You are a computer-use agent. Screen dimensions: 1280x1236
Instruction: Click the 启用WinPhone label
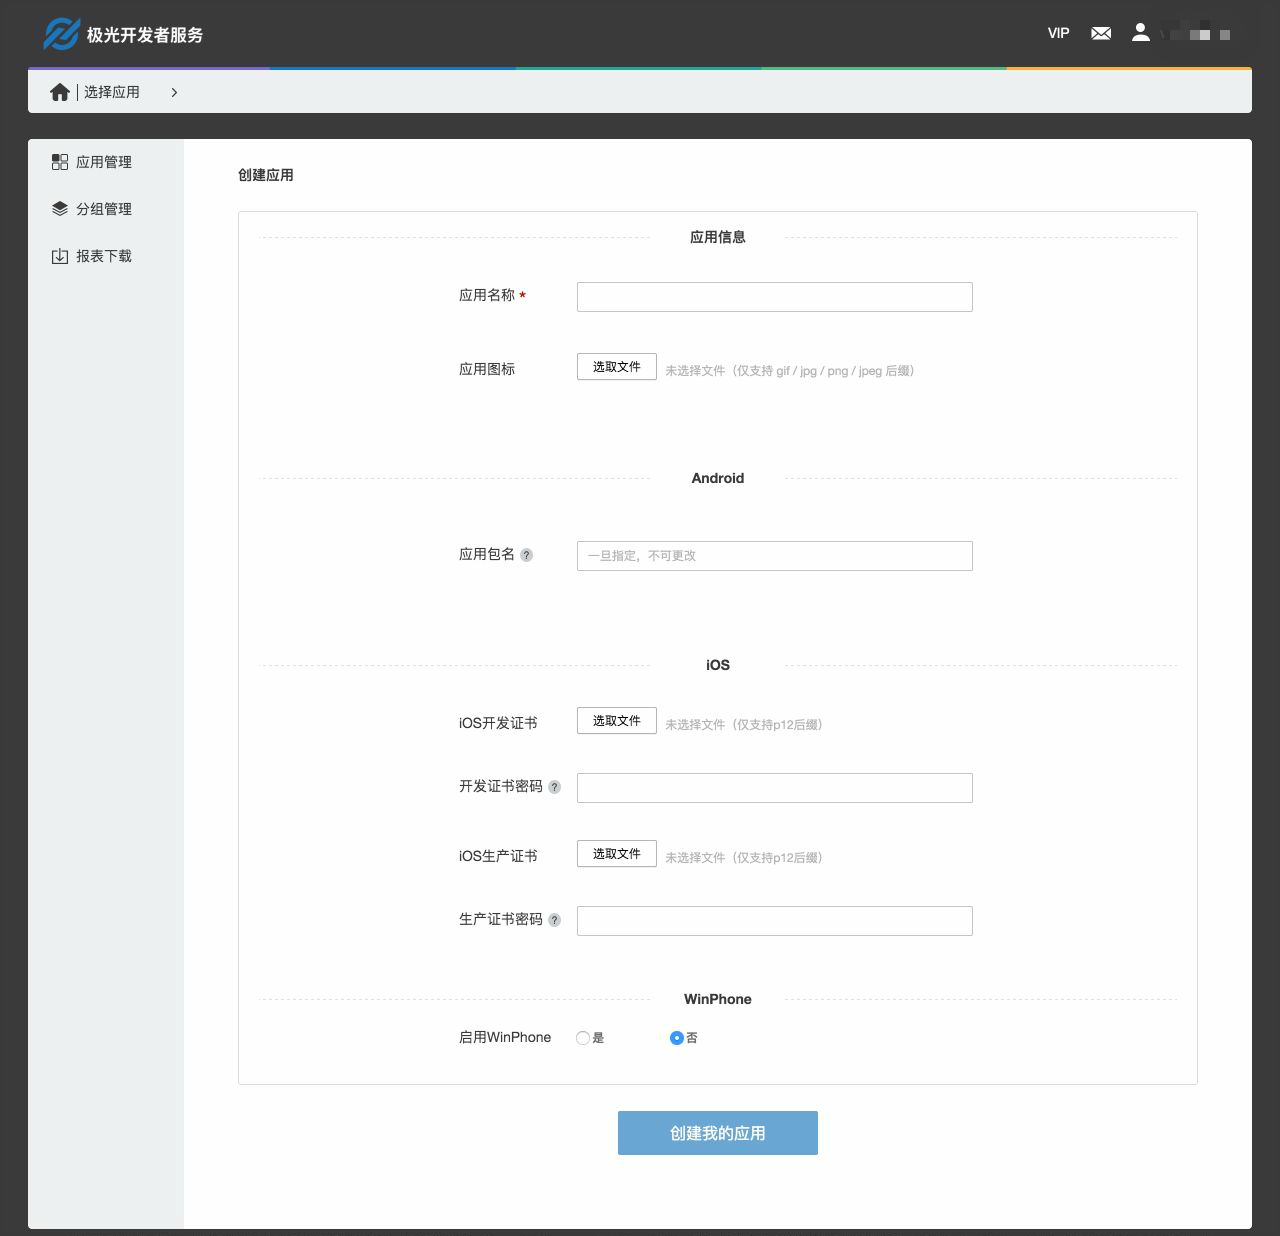point(505,1037)
